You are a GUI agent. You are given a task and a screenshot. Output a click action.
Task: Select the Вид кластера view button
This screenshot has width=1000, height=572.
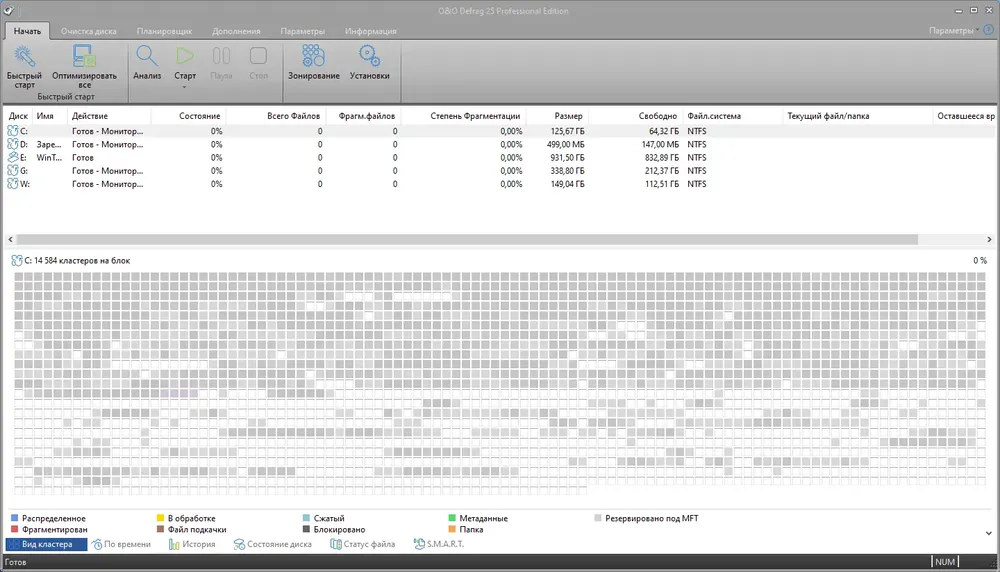pos(47,544)
